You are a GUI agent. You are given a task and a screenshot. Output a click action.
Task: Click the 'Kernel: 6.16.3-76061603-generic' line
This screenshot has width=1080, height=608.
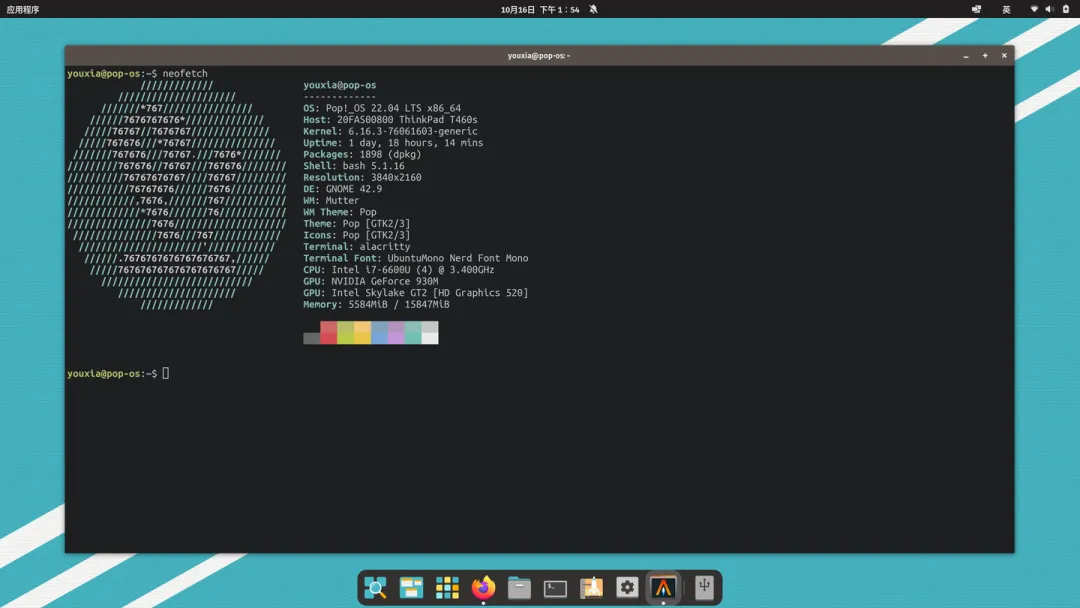tap(391, 132)
